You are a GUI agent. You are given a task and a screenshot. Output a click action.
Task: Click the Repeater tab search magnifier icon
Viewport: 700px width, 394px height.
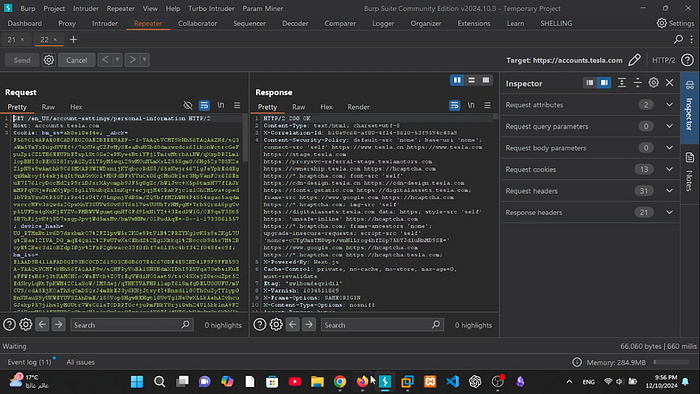point(678,39)
